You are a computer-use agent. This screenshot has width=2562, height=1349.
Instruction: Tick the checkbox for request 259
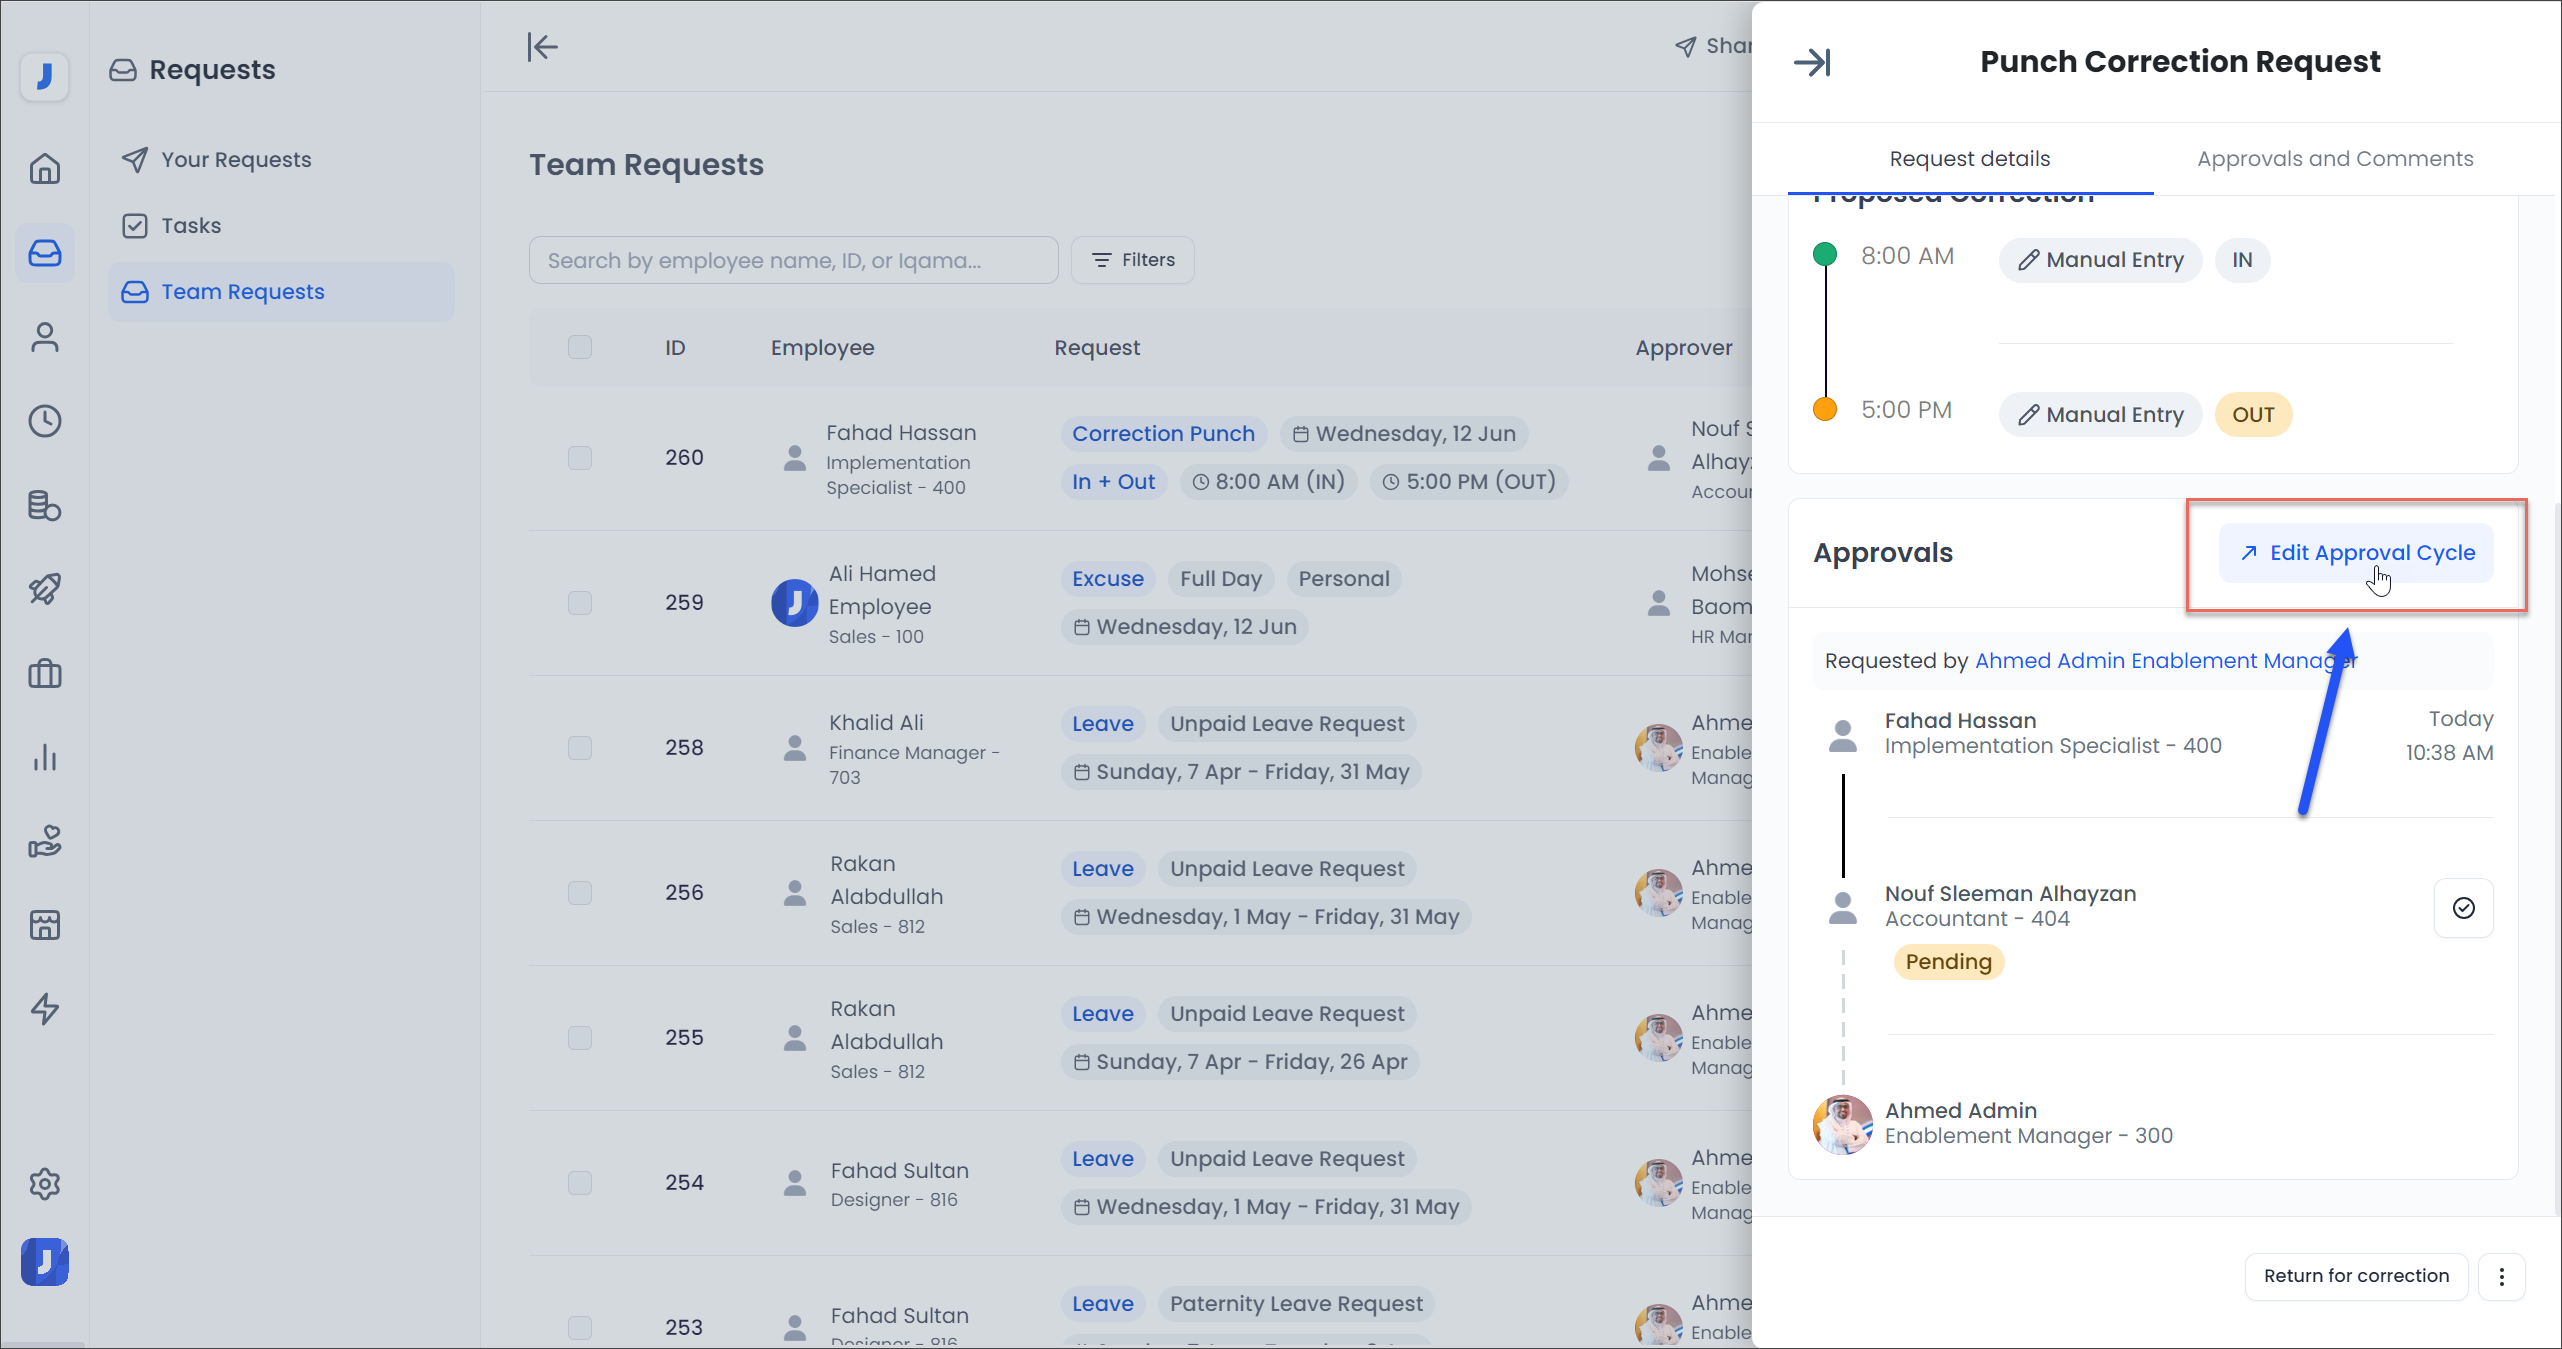[580, 603]
